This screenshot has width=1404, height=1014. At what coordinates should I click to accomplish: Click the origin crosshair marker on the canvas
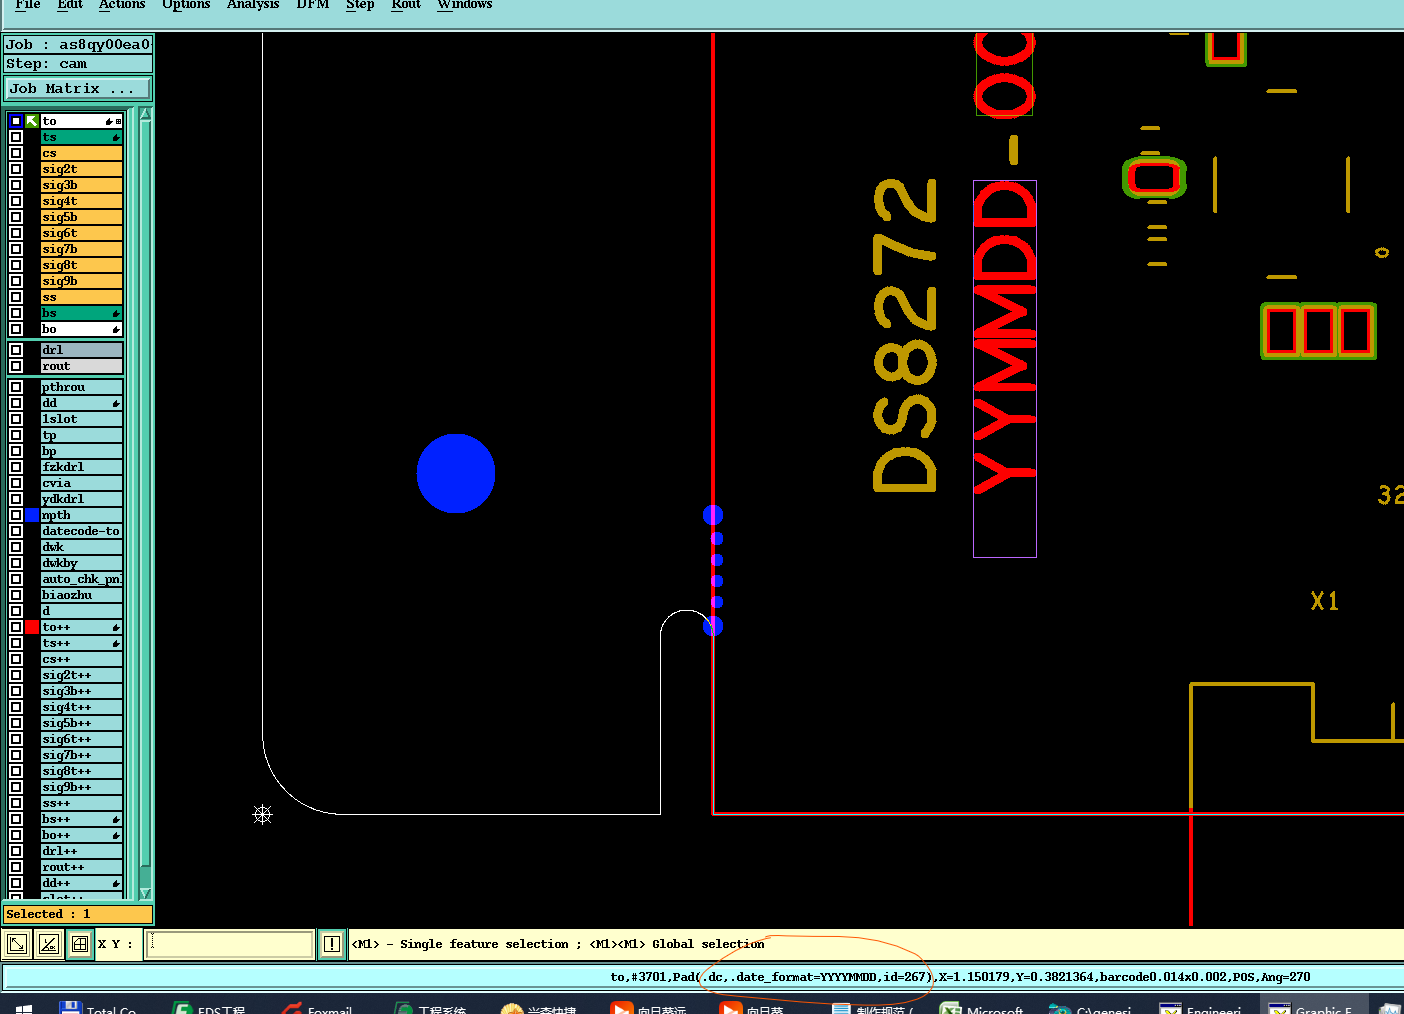click(x=263, y=815)
